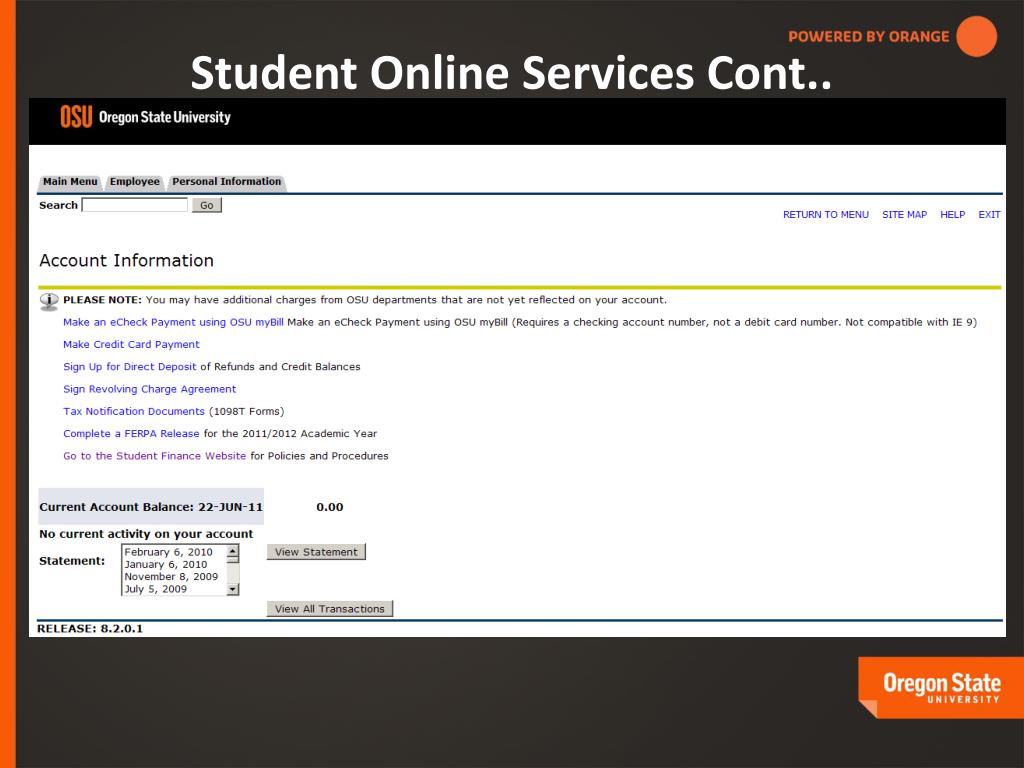Click the 0.00 account balance value
Screen dimensions: 1024x768
pos(330,507)
